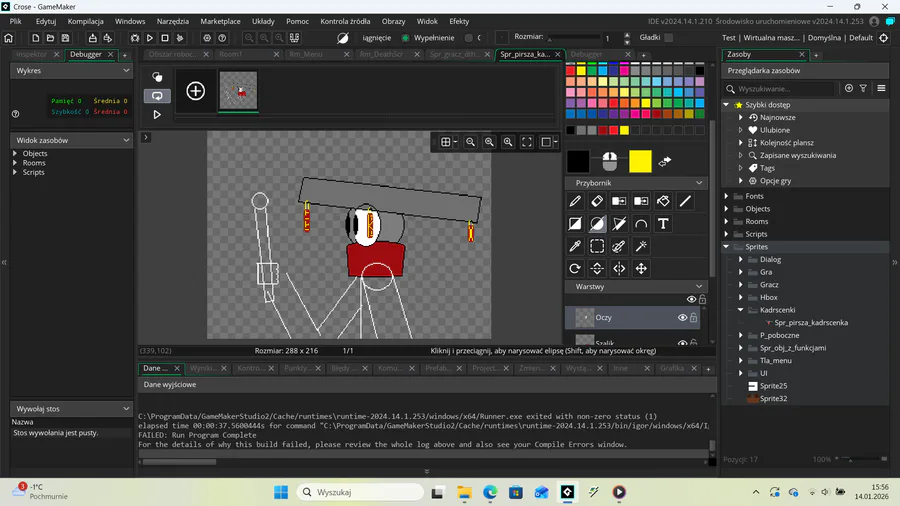Click the Sprite25 asset

click(773, 386)
